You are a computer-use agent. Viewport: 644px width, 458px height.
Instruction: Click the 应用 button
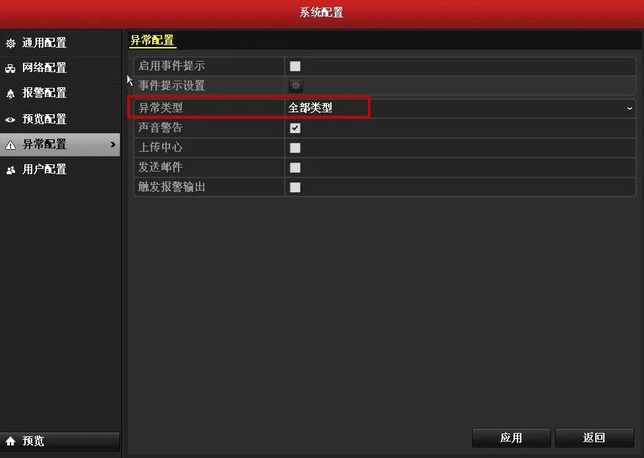(511, 437)
